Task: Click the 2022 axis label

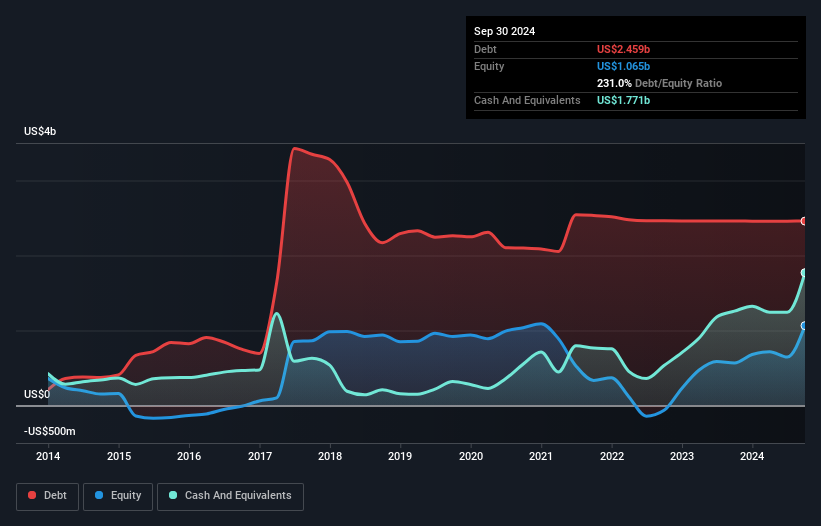Action: click(612, 456)
